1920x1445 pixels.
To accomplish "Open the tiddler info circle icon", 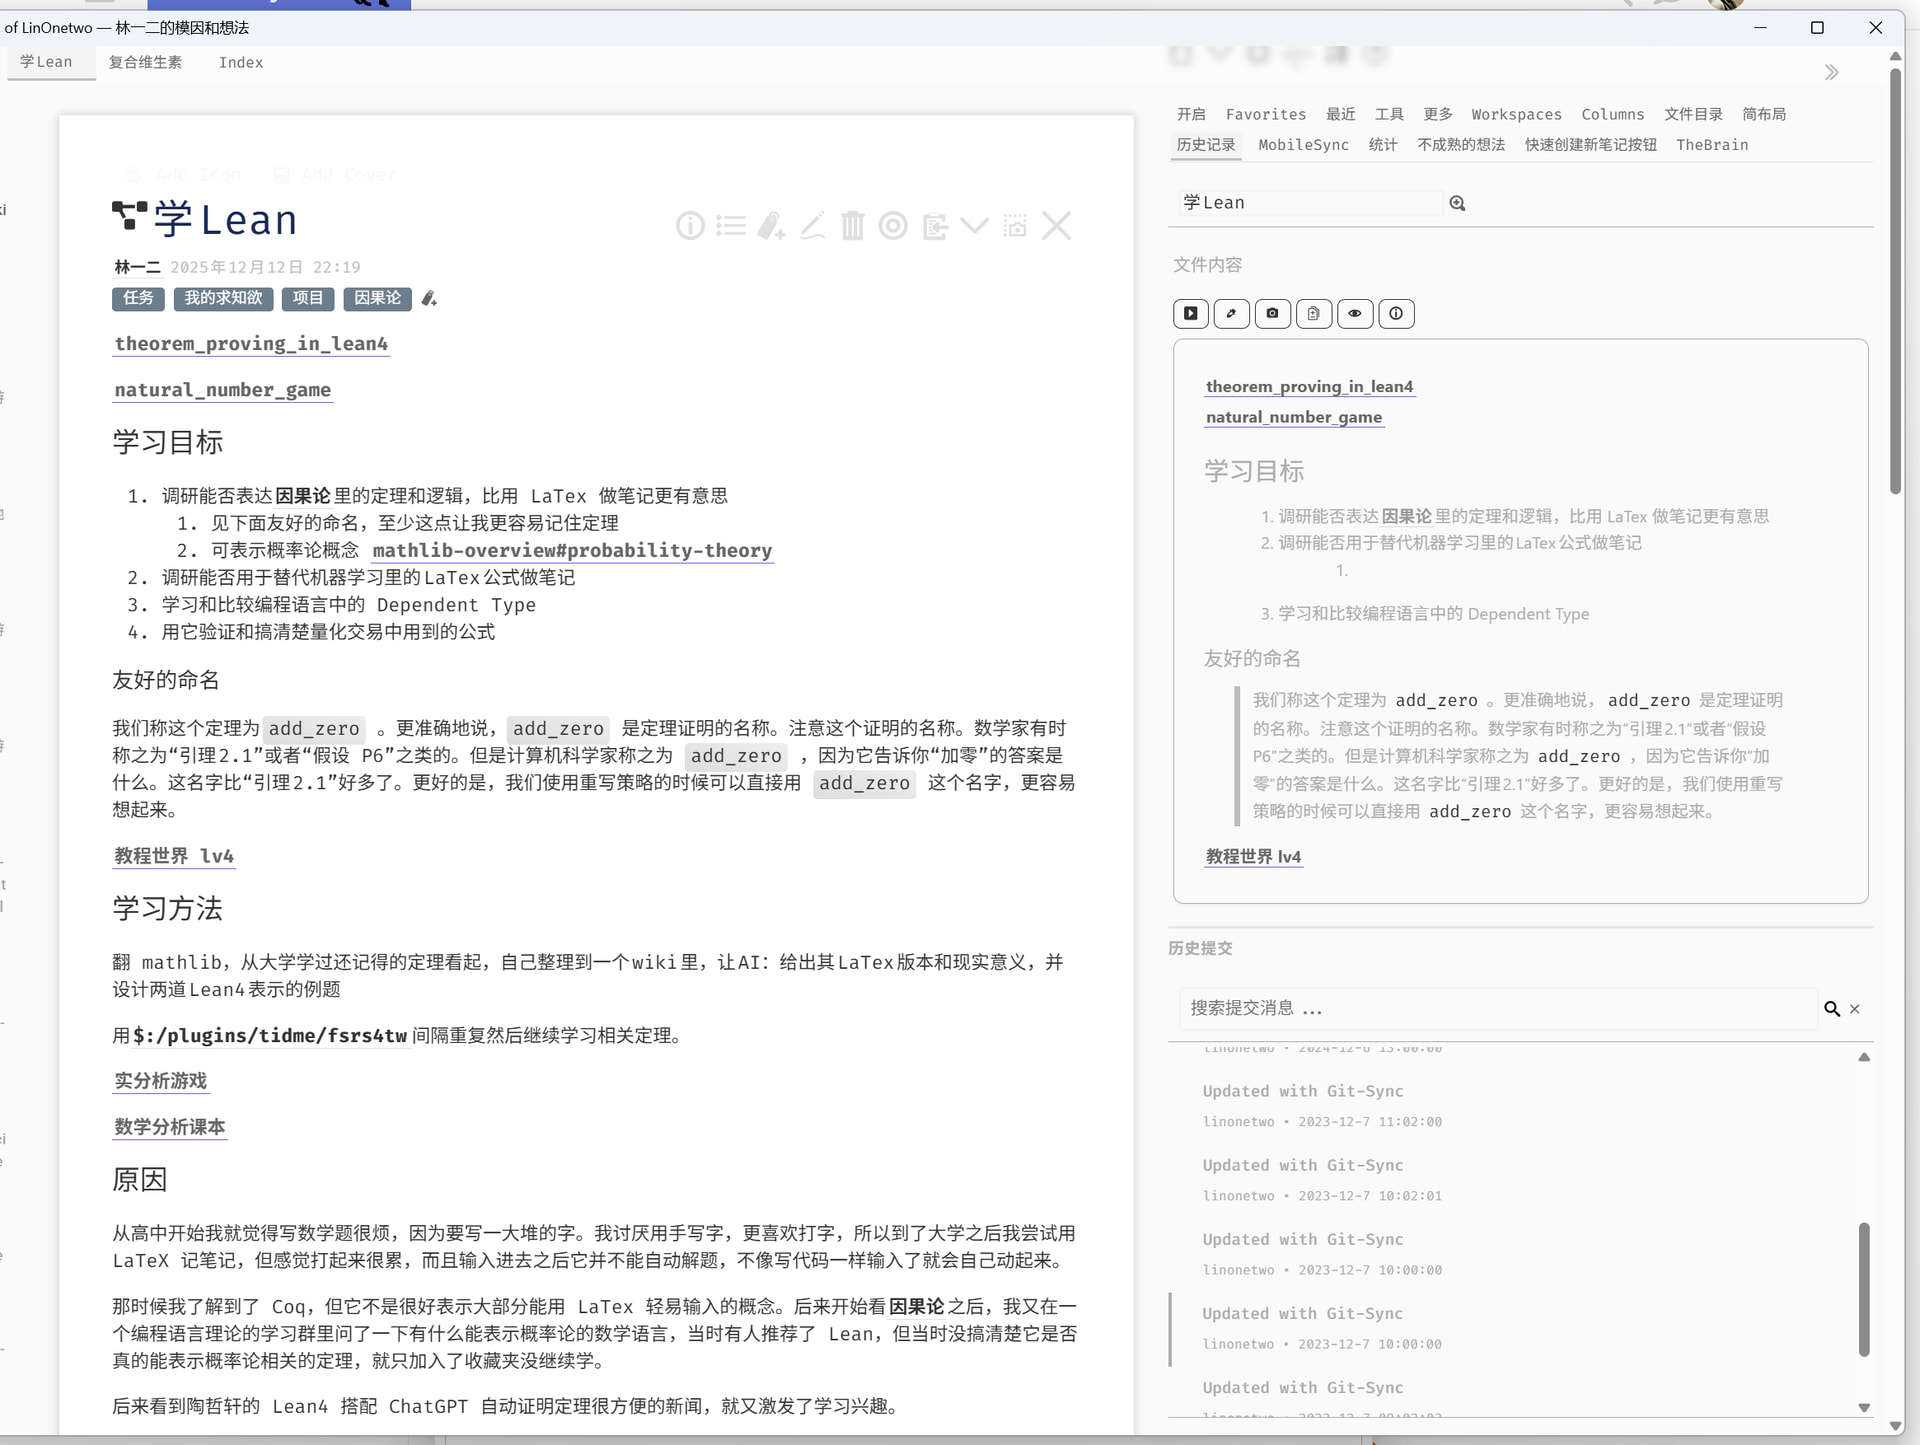I will [x=690, y=226].
